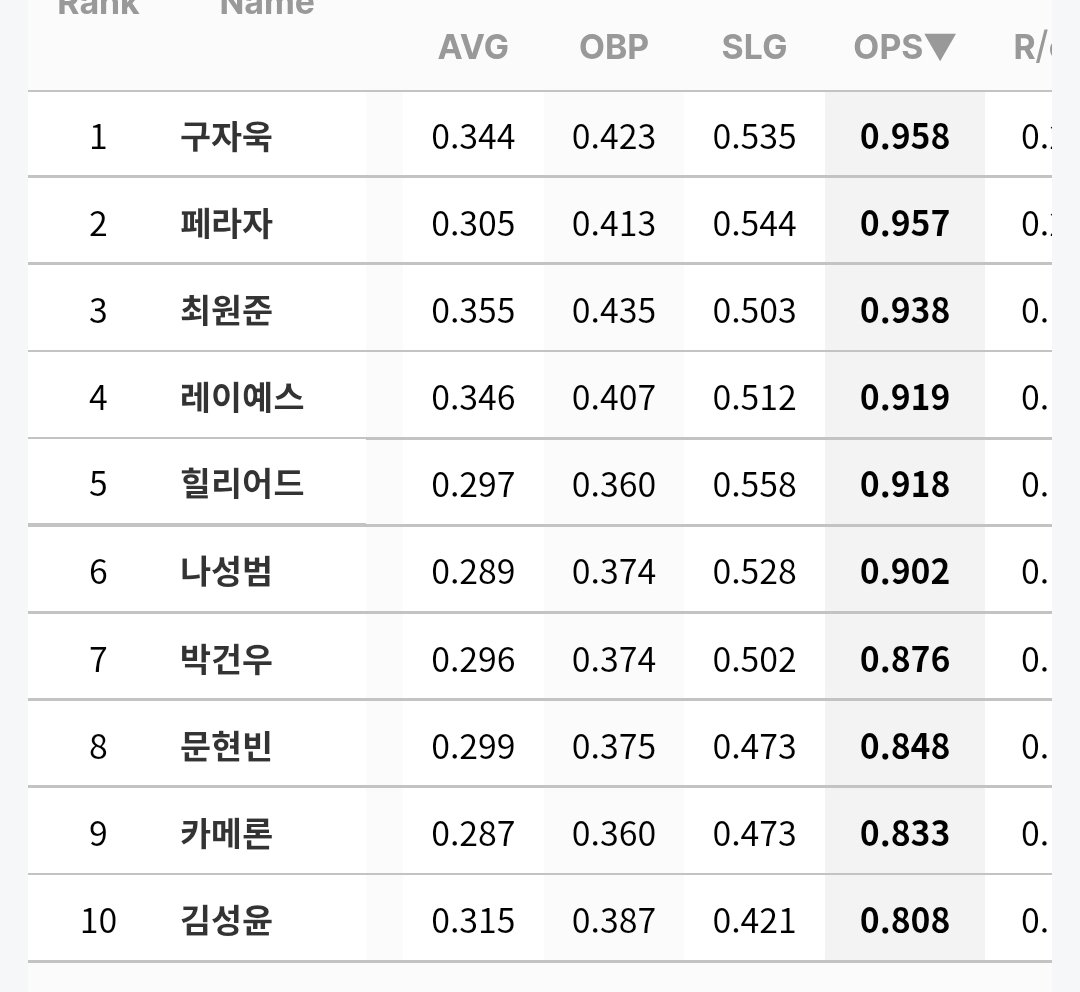The image size is (1080, 992).
Task: Open player 문현빈 details
Action: 226,746
